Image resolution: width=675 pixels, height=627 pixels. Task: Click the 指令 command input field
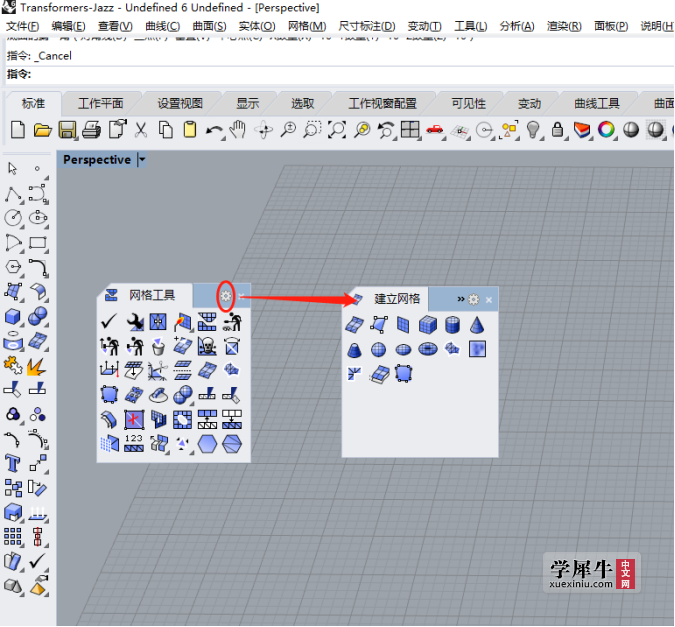[340, 74]
